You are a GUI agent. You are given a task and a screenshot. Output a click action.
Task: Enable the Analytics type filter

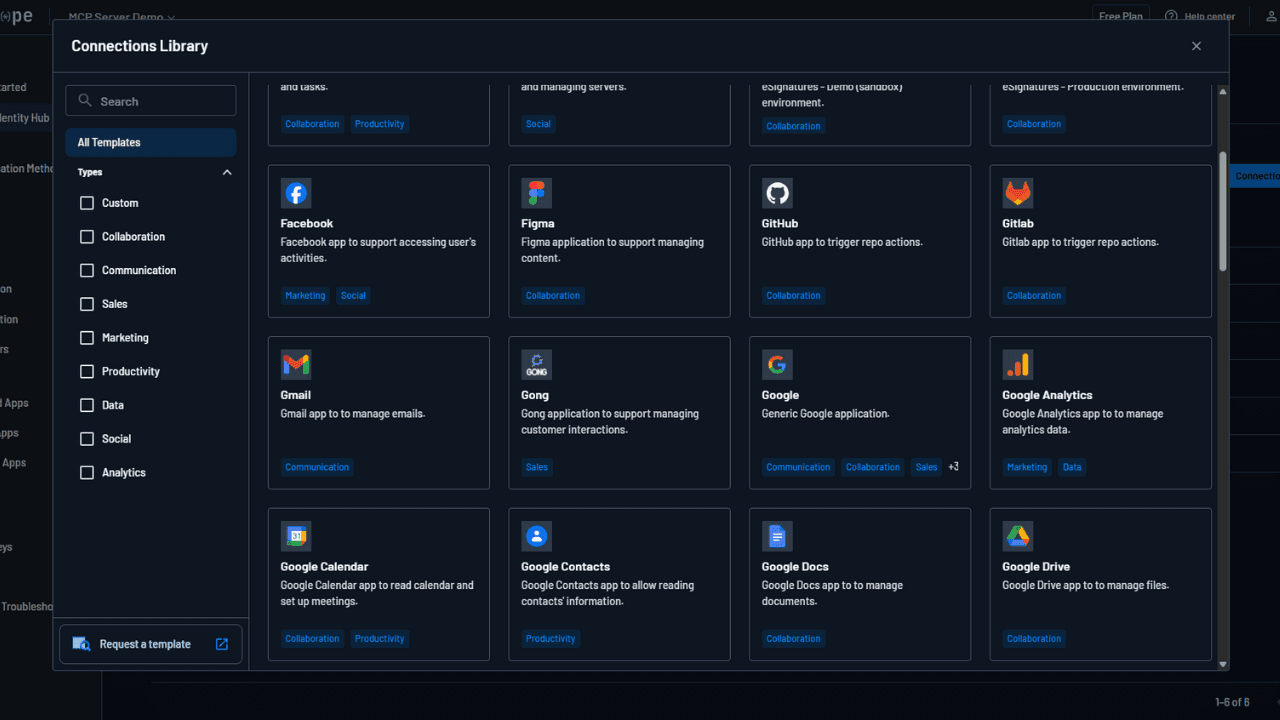(x=86, y=472)
